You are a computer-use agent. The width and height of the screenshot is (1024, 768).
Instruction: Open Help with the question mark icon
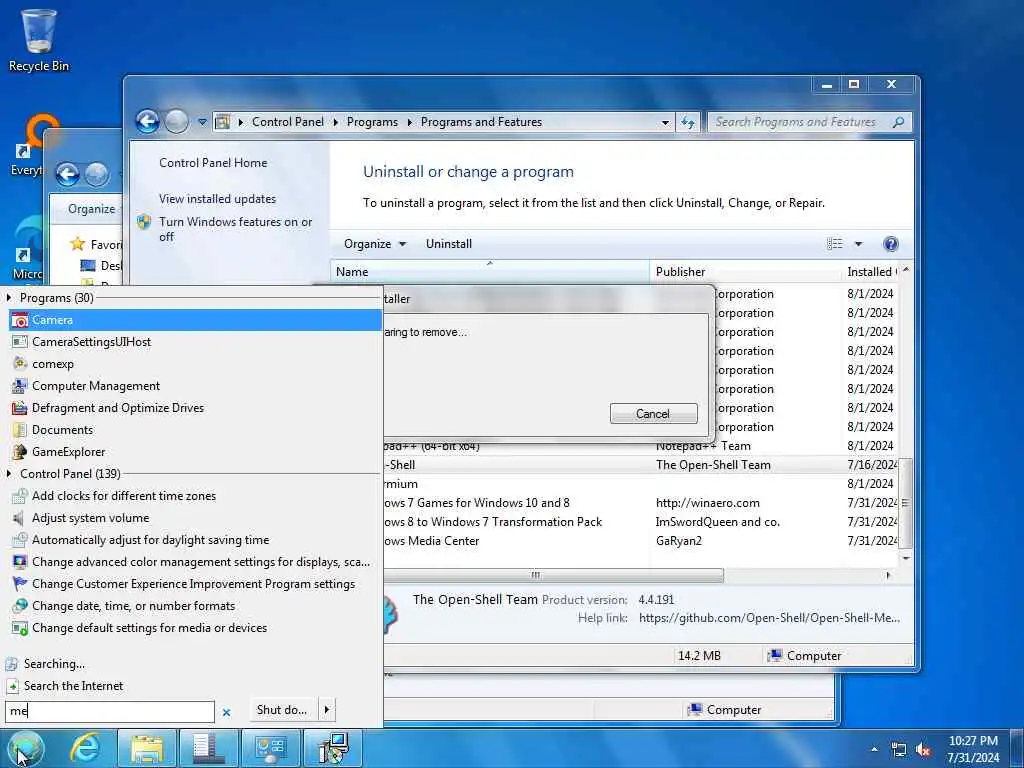point(891,244)
